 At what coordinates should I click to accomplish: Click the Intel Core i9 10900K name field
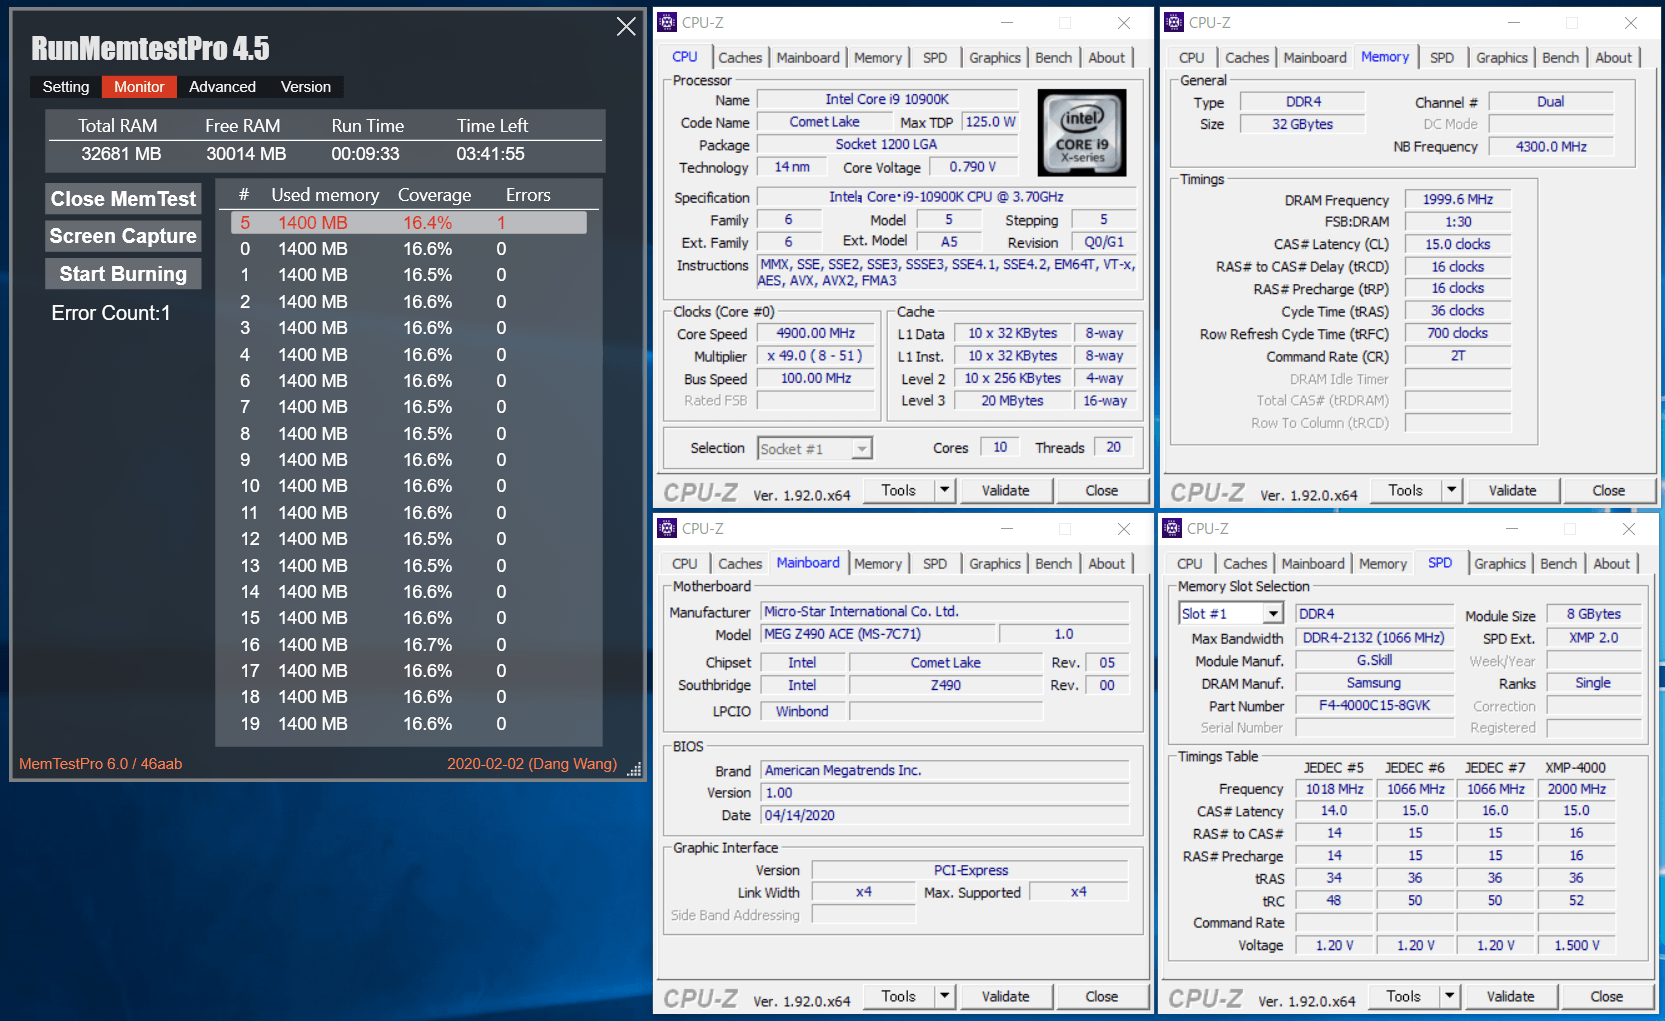(x=886, y=99)
